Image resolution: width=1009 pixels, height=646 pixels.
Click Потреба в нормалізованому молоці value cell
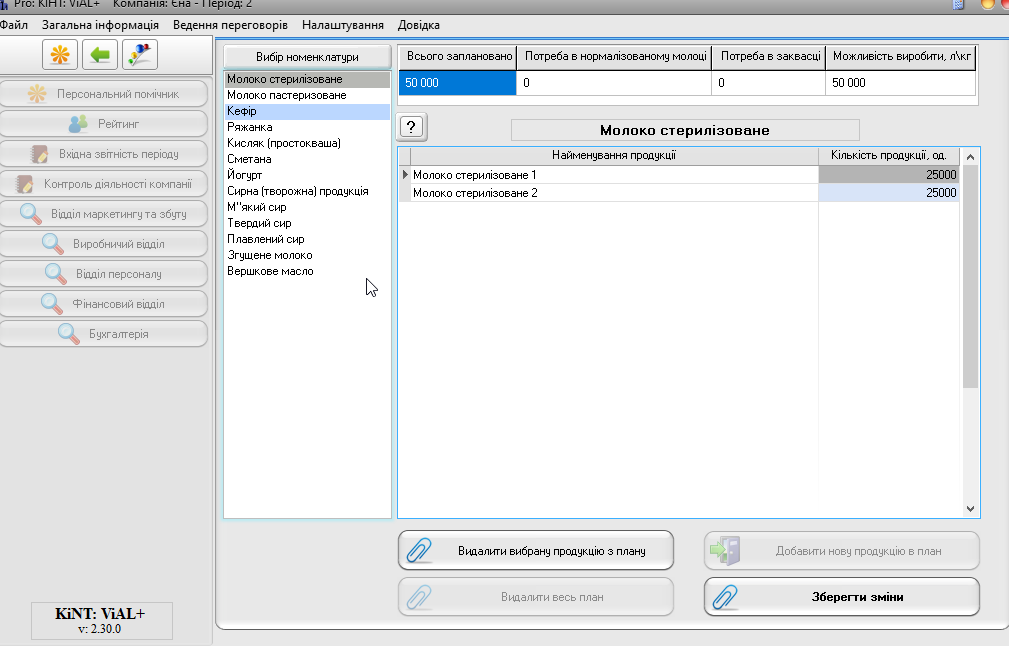click(614, 83)
